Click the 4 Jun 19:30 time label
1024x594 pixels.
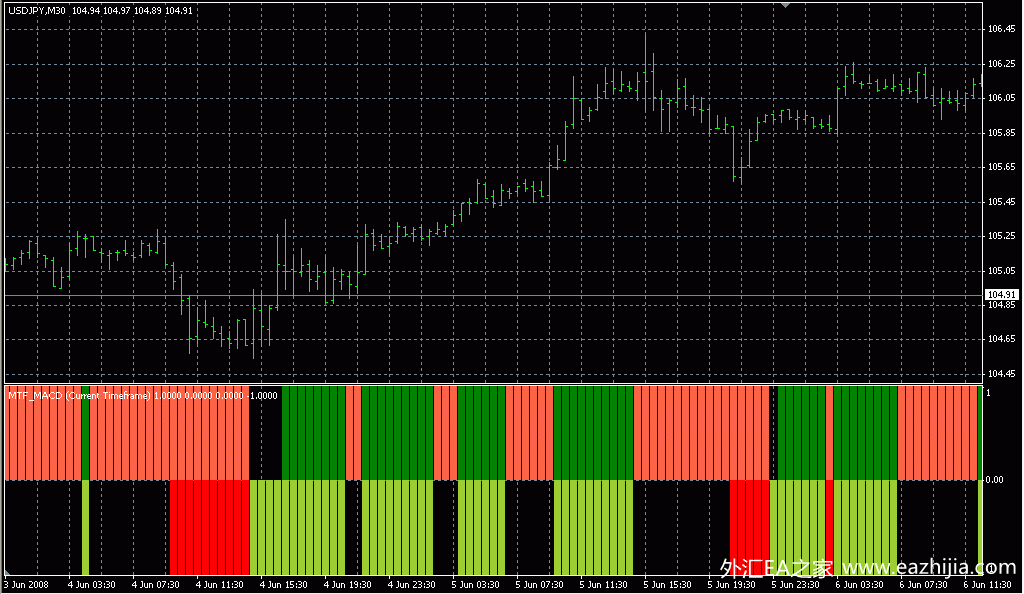point(347,585)
